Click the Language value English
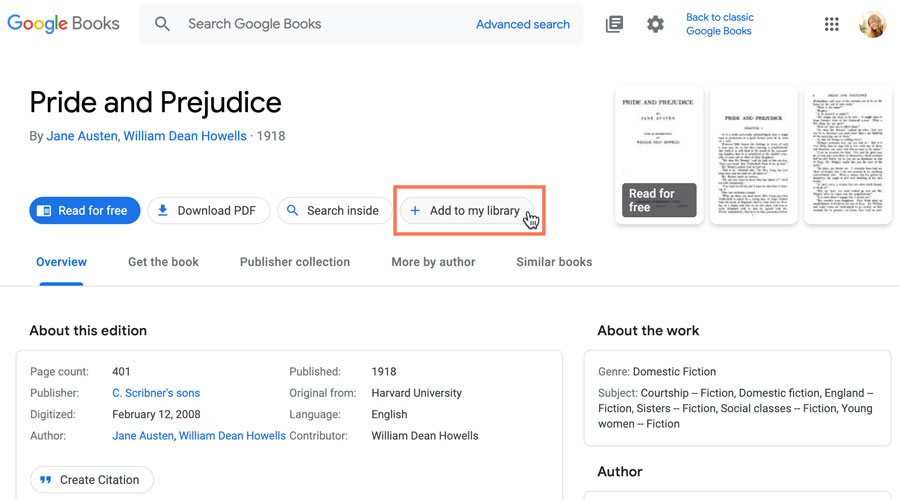This screenshot has height=500, width=900. [389, 414]
